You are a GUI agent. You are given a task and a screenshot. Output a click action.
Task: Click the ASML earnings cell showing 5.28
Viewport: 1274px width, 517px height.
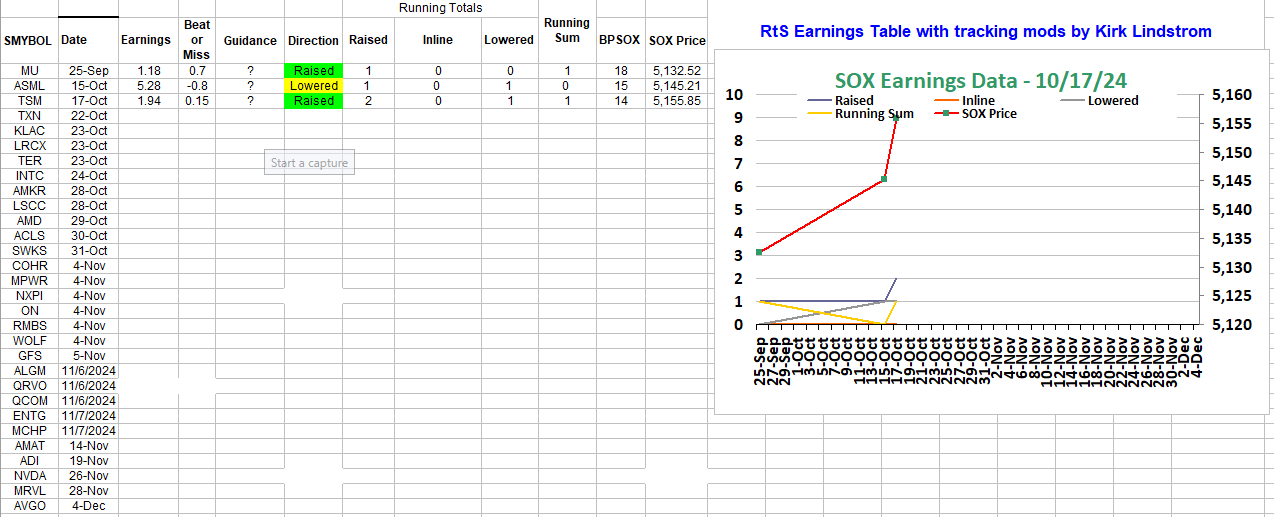[147, 86]
